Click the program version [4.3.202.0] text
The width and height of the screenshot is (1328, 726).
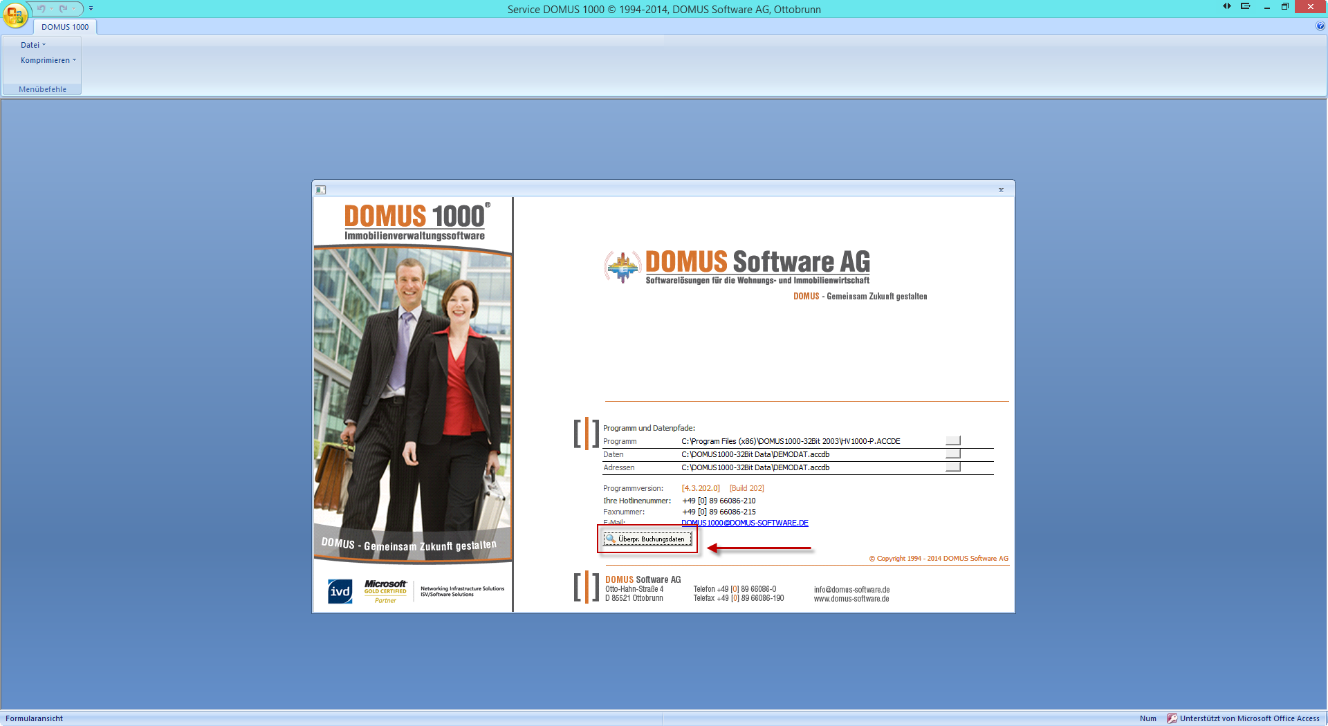click(x=701, y=488)
